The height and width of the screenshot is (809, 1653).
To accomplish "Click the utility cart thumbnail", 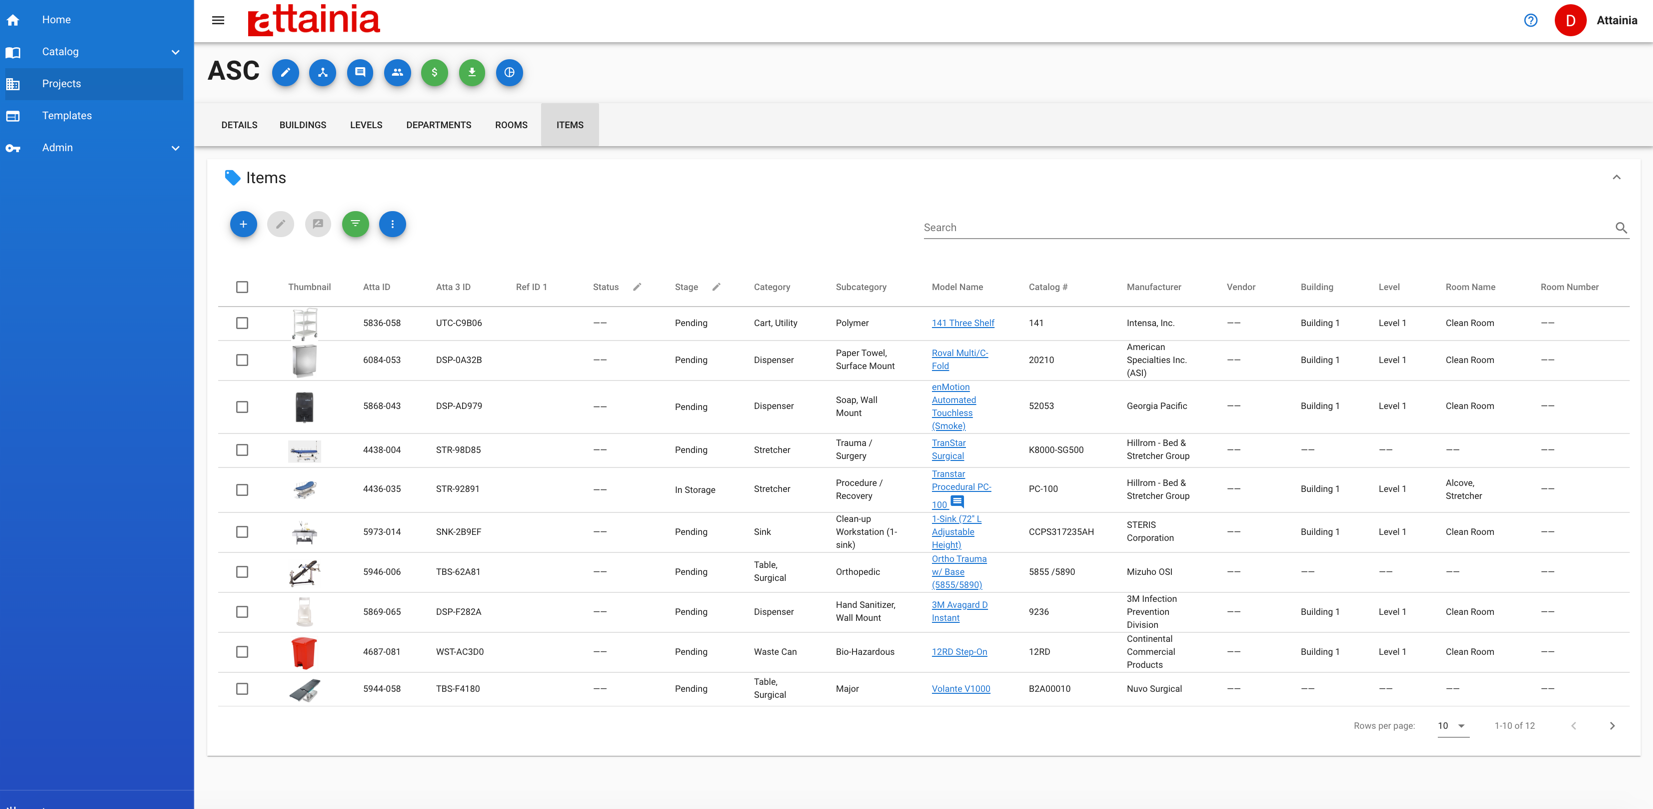I will [304, 324].
